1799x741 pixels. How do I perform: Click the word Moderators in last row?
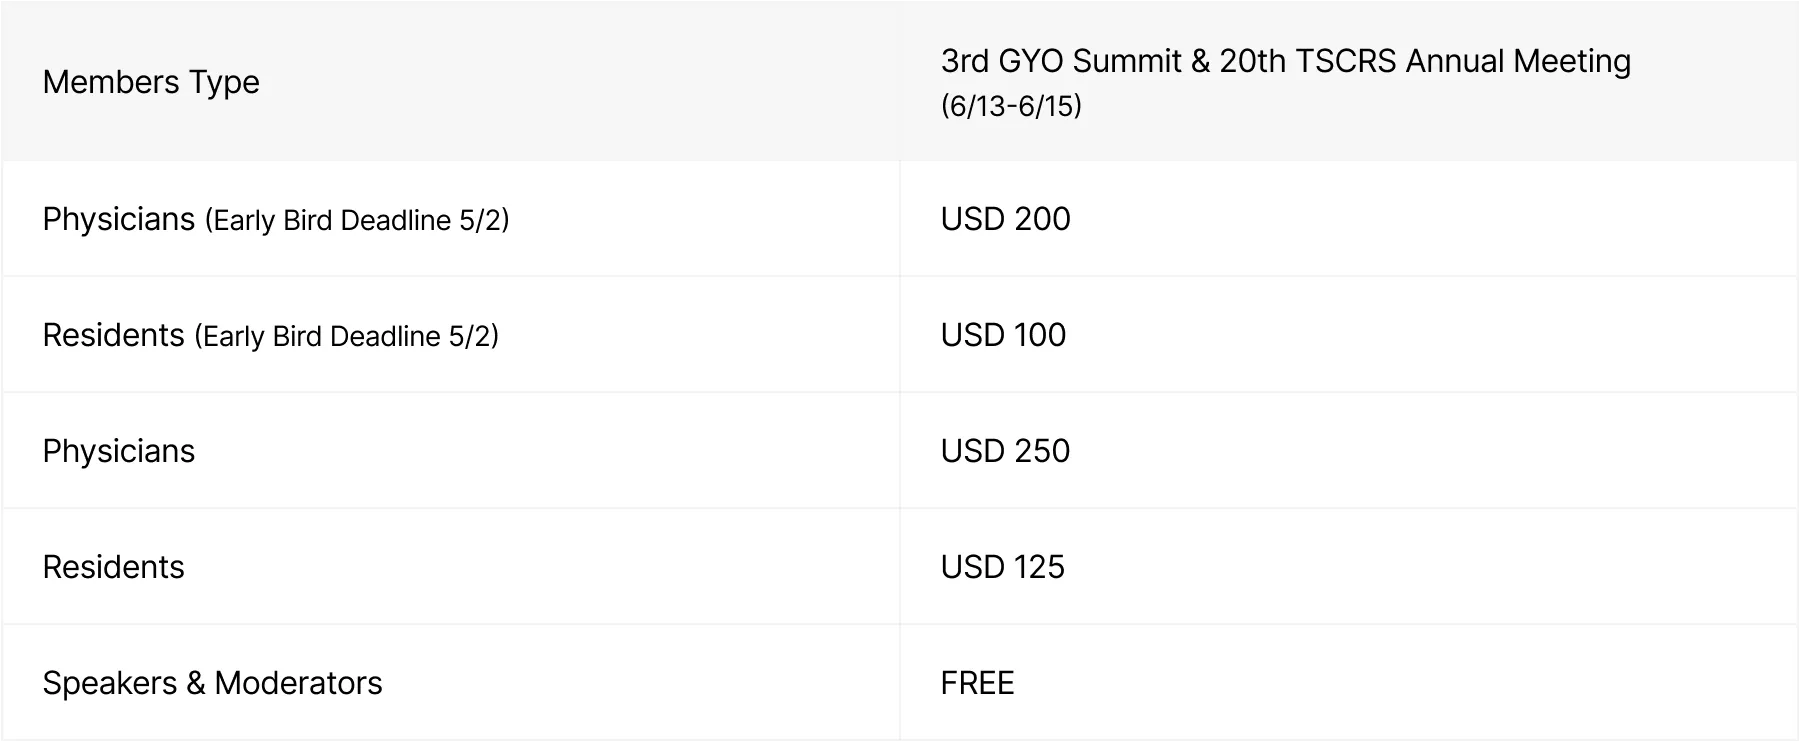(298, 683)
